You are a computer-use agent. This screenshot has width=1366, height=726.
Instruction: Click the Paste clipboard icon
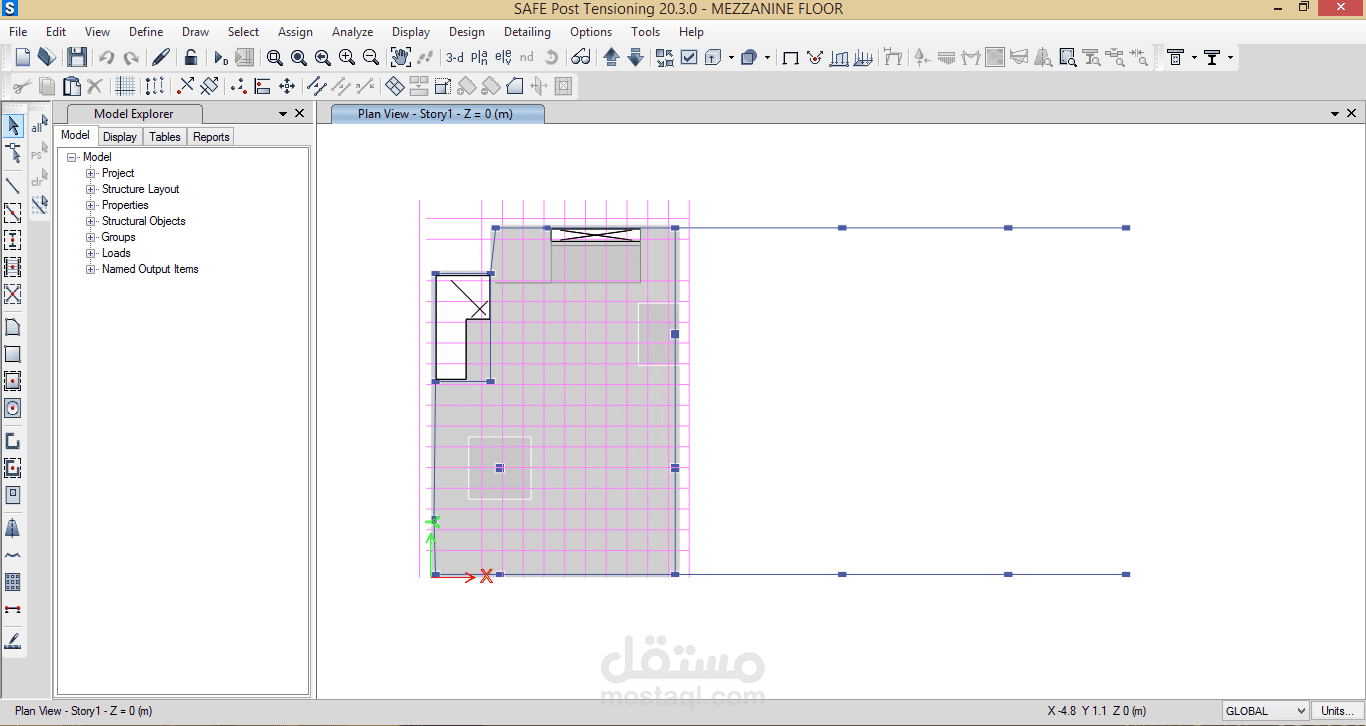[x=71, y=86]
